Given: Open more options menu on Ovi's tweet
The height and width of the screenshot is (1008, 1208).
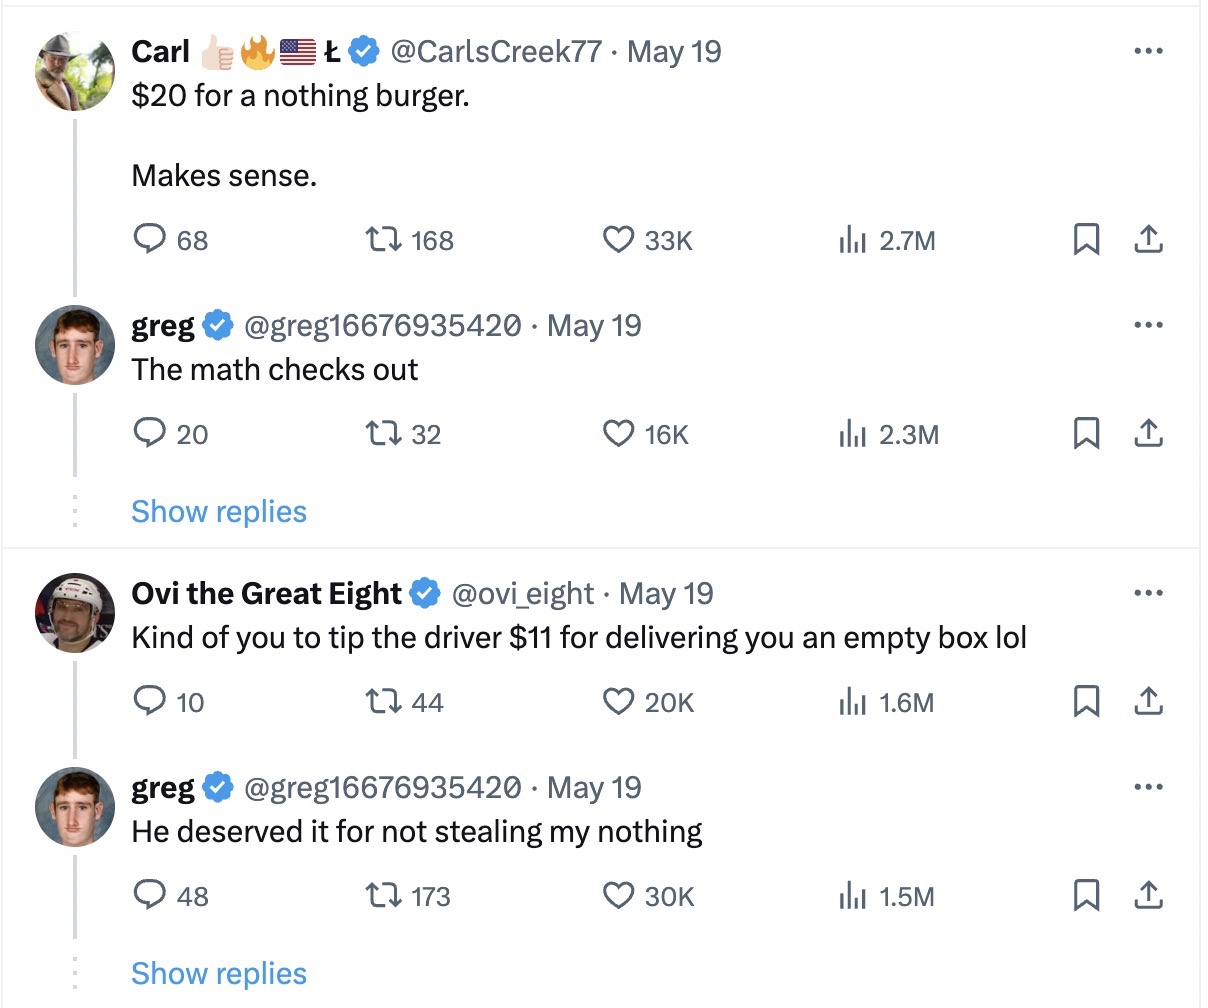Looking at the screenshot, I should pyautogui.click(x=1149, y=593).
